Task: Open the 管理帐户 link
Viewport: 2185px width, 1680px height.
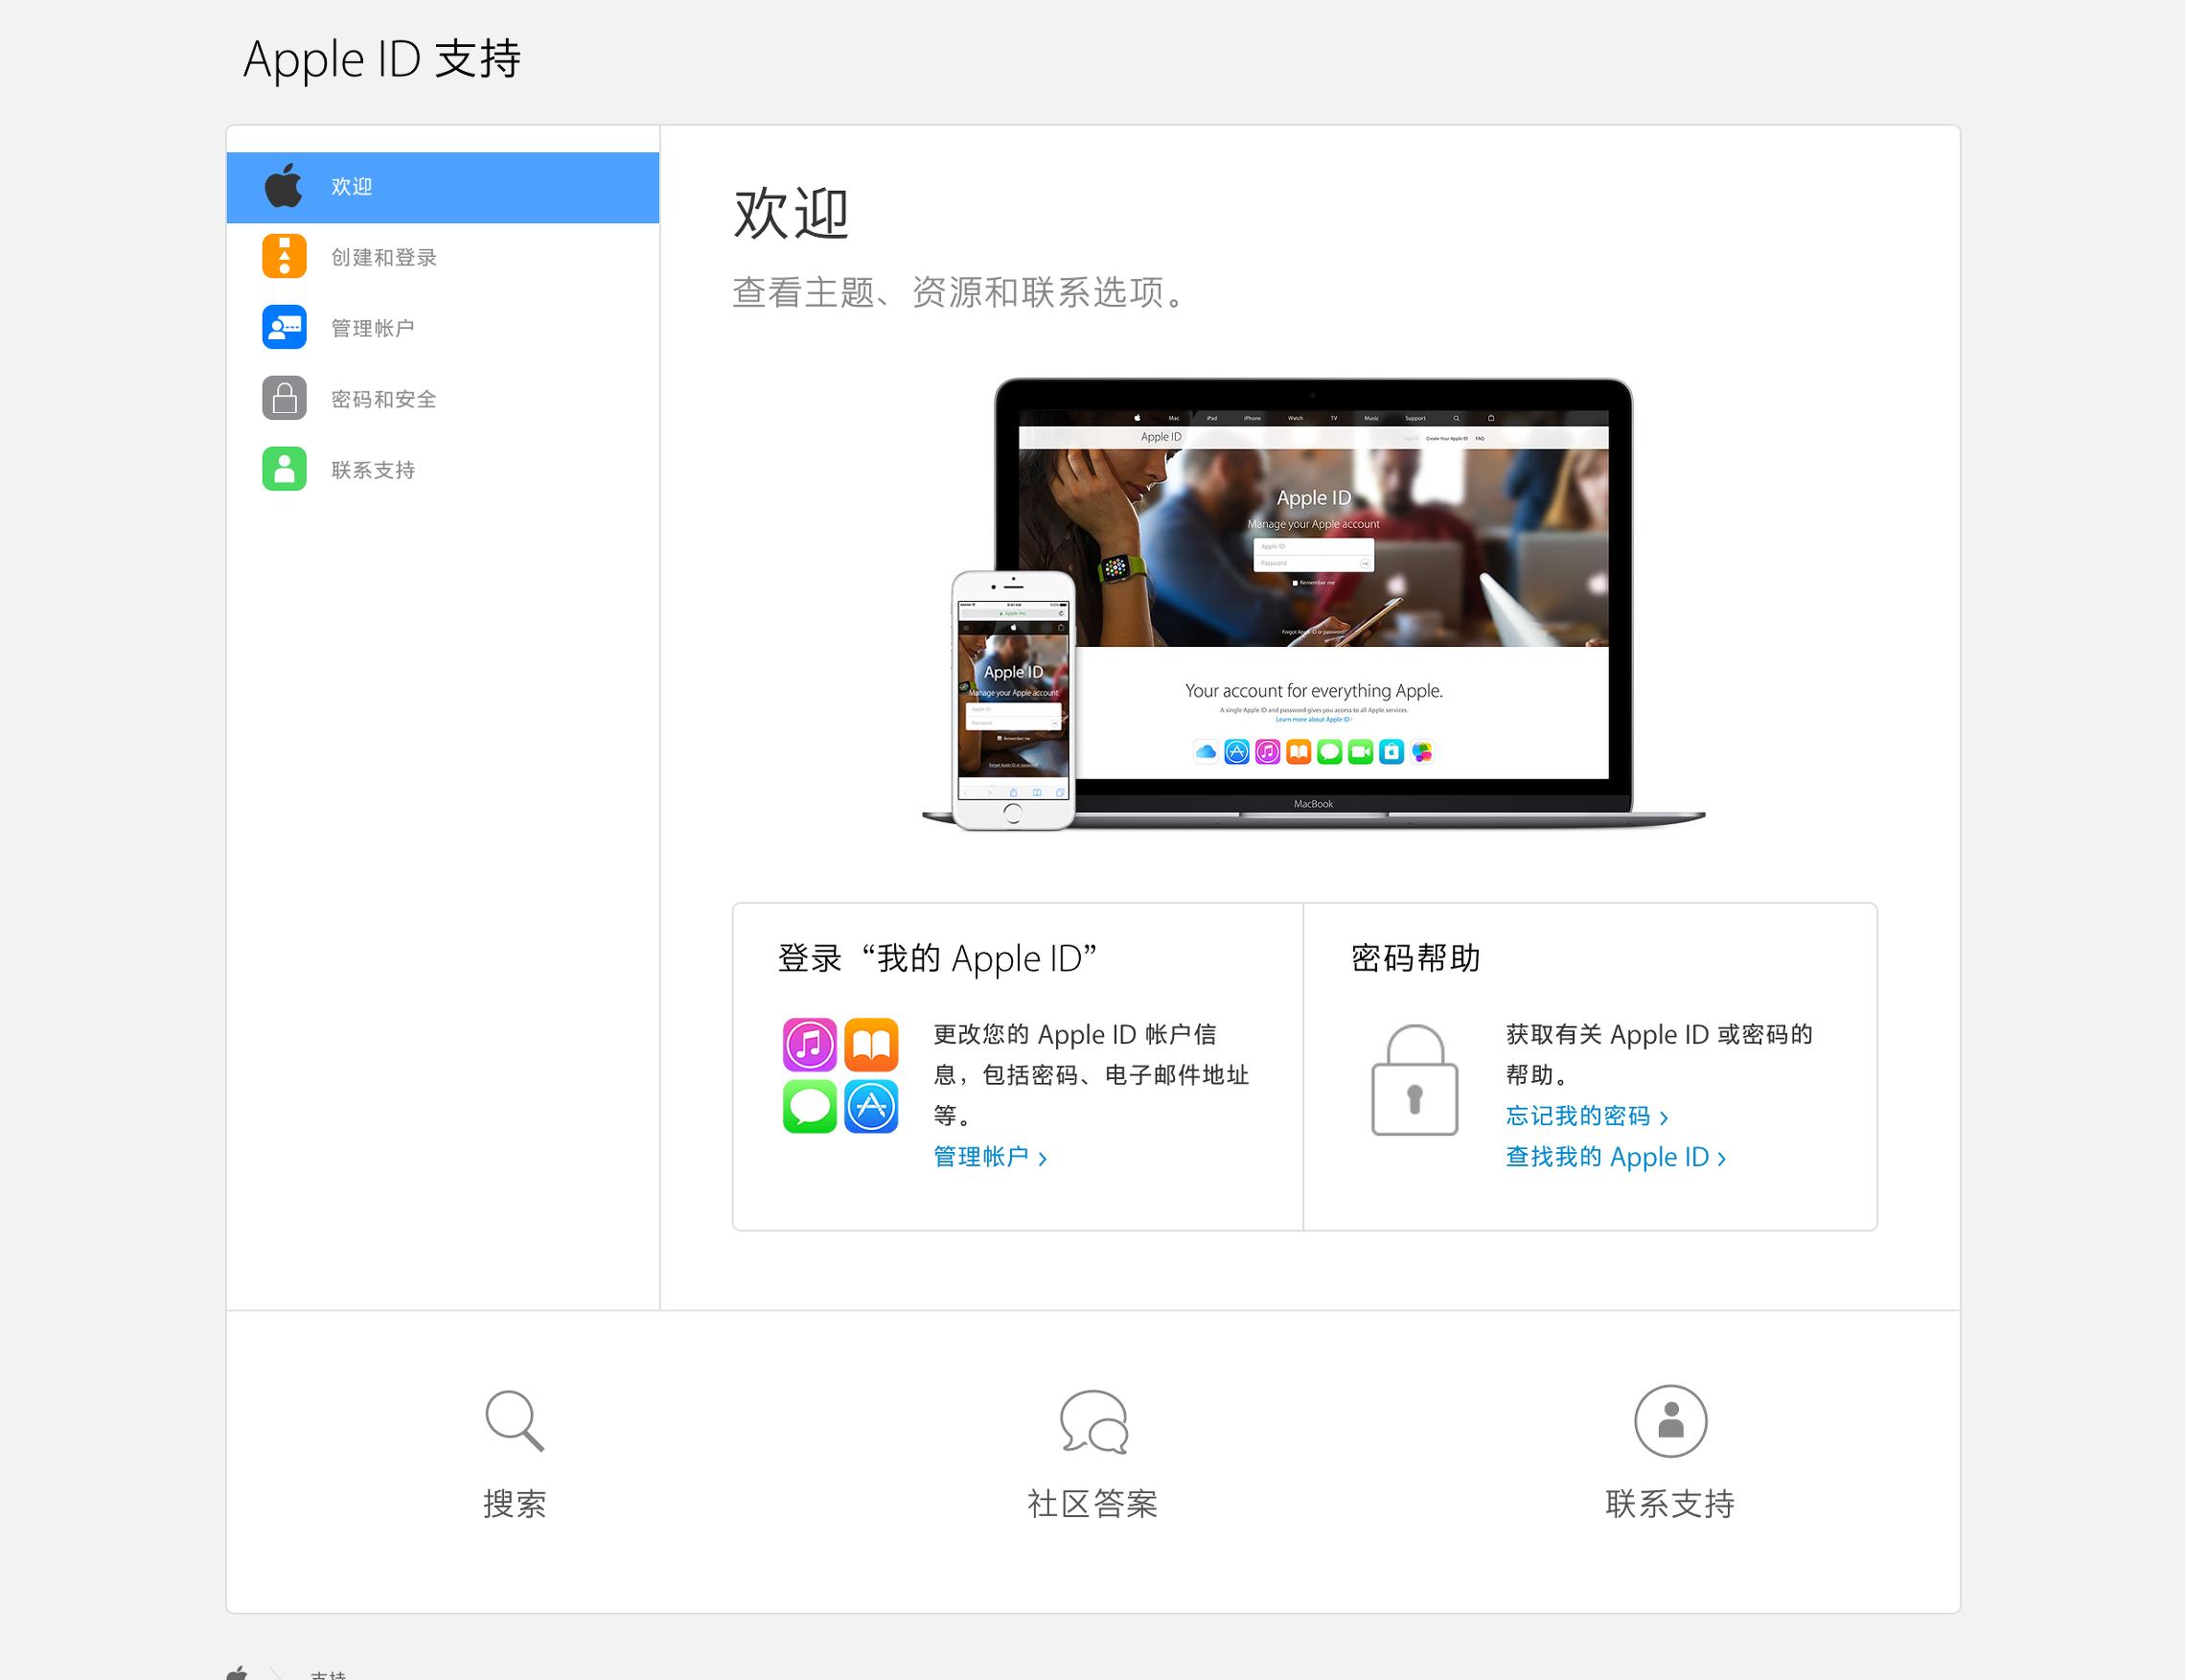Action: (x=983, y=1157)
